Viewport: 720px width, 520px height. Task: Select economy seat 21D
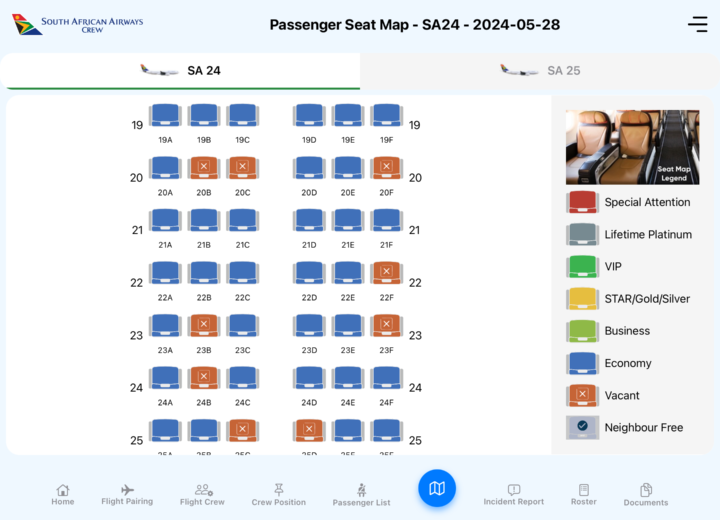(309, 220)
